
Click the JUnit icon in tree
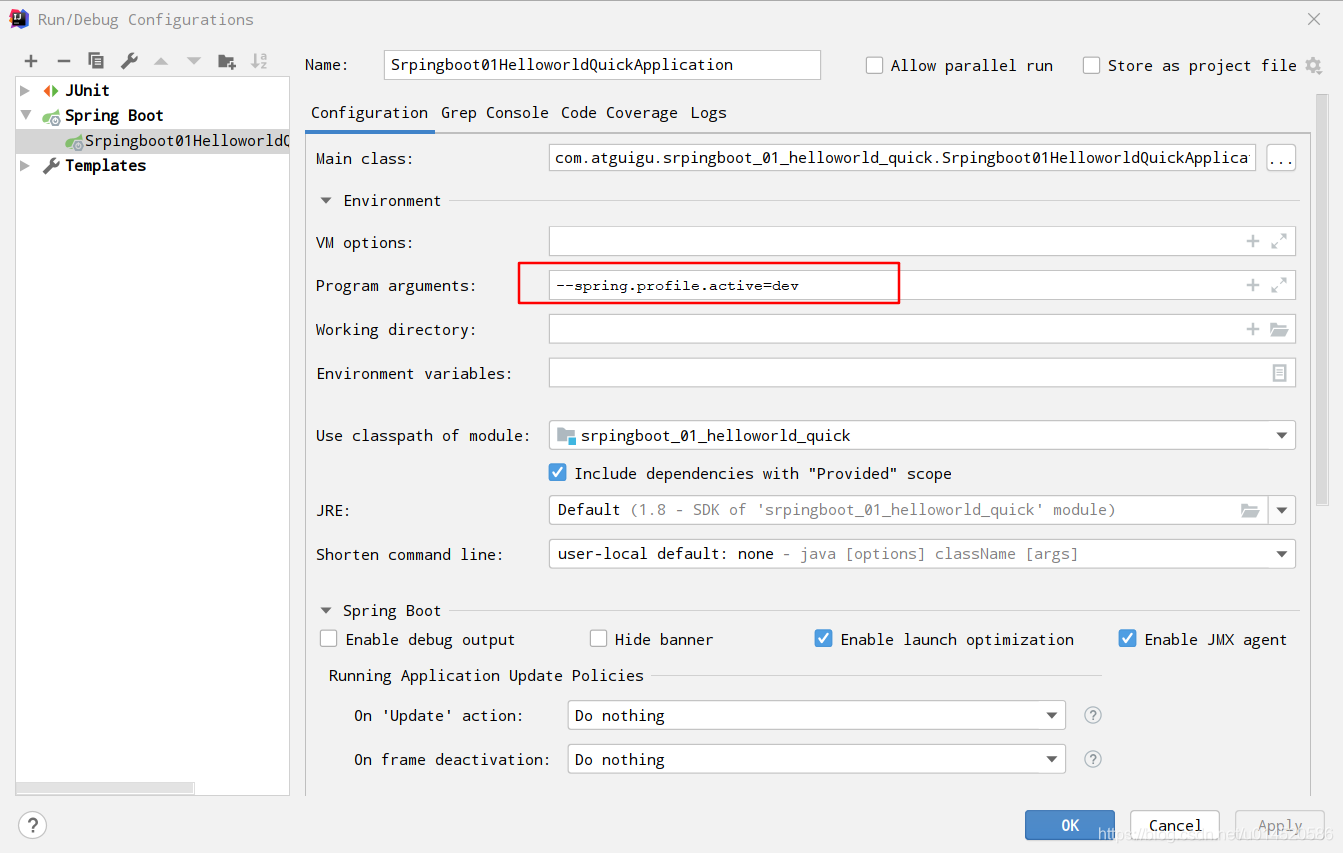click(x=50, y=91)
